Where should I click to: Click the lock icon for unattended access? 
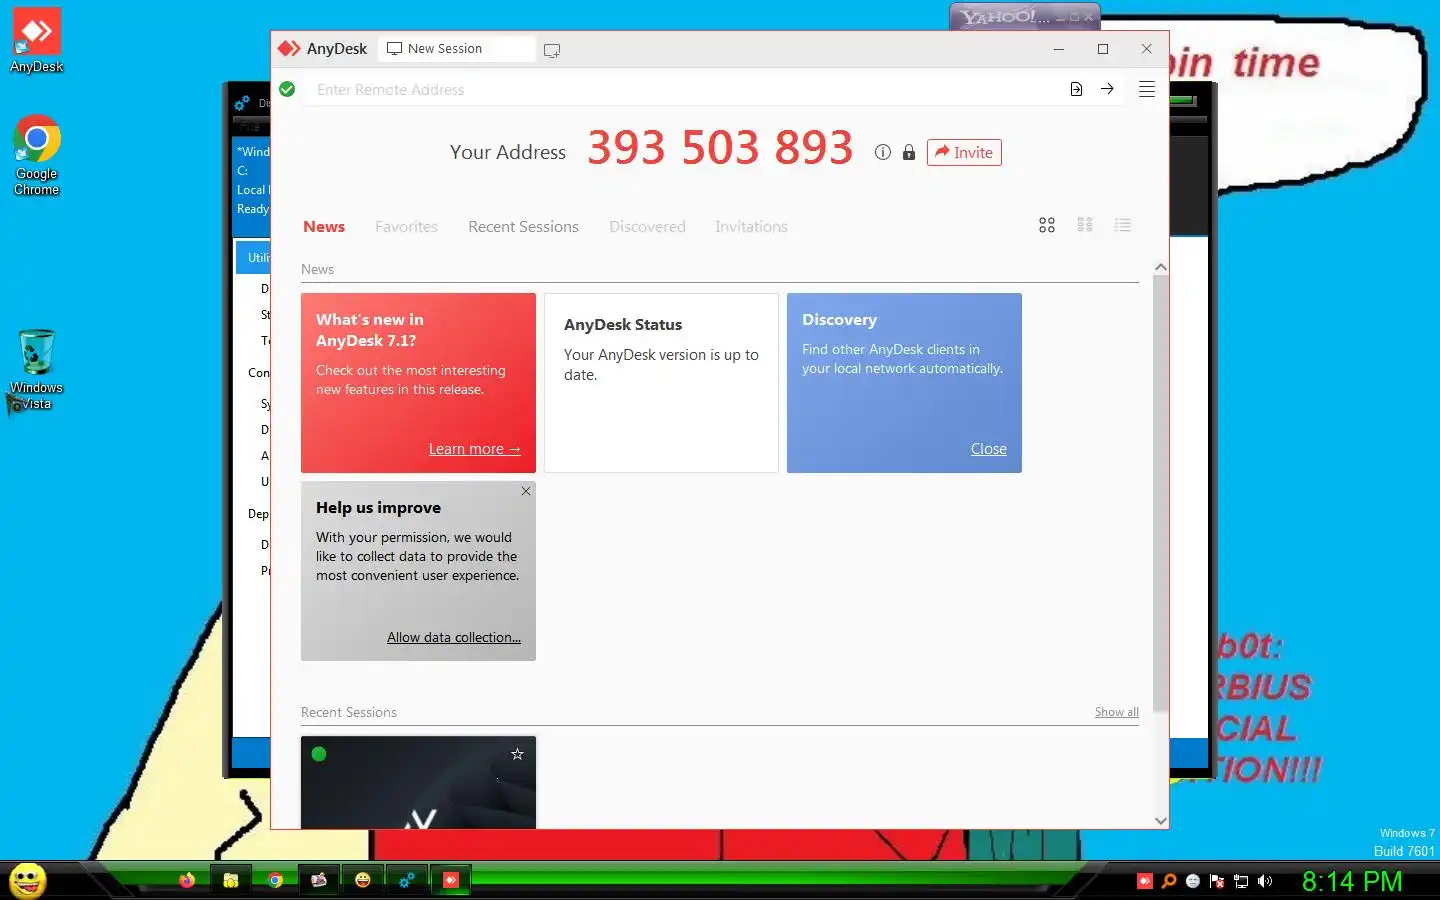click(x=908, y=152)
